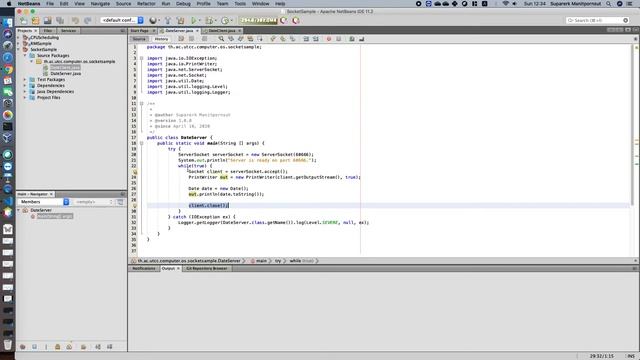This screenshot has width=640, height=360.
Task: Switch to the Source view button
Action: click(x=139, y=39)
